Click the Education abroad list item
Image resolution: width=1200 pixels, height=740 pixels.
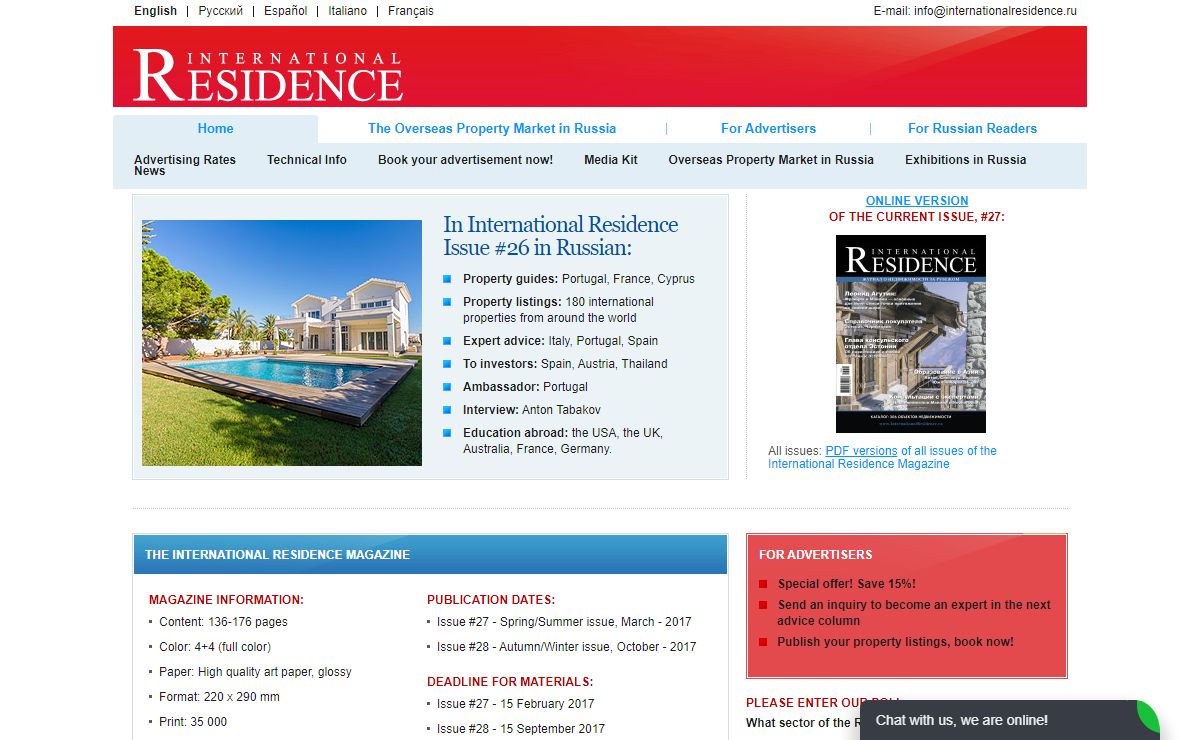tap(562, 441)
